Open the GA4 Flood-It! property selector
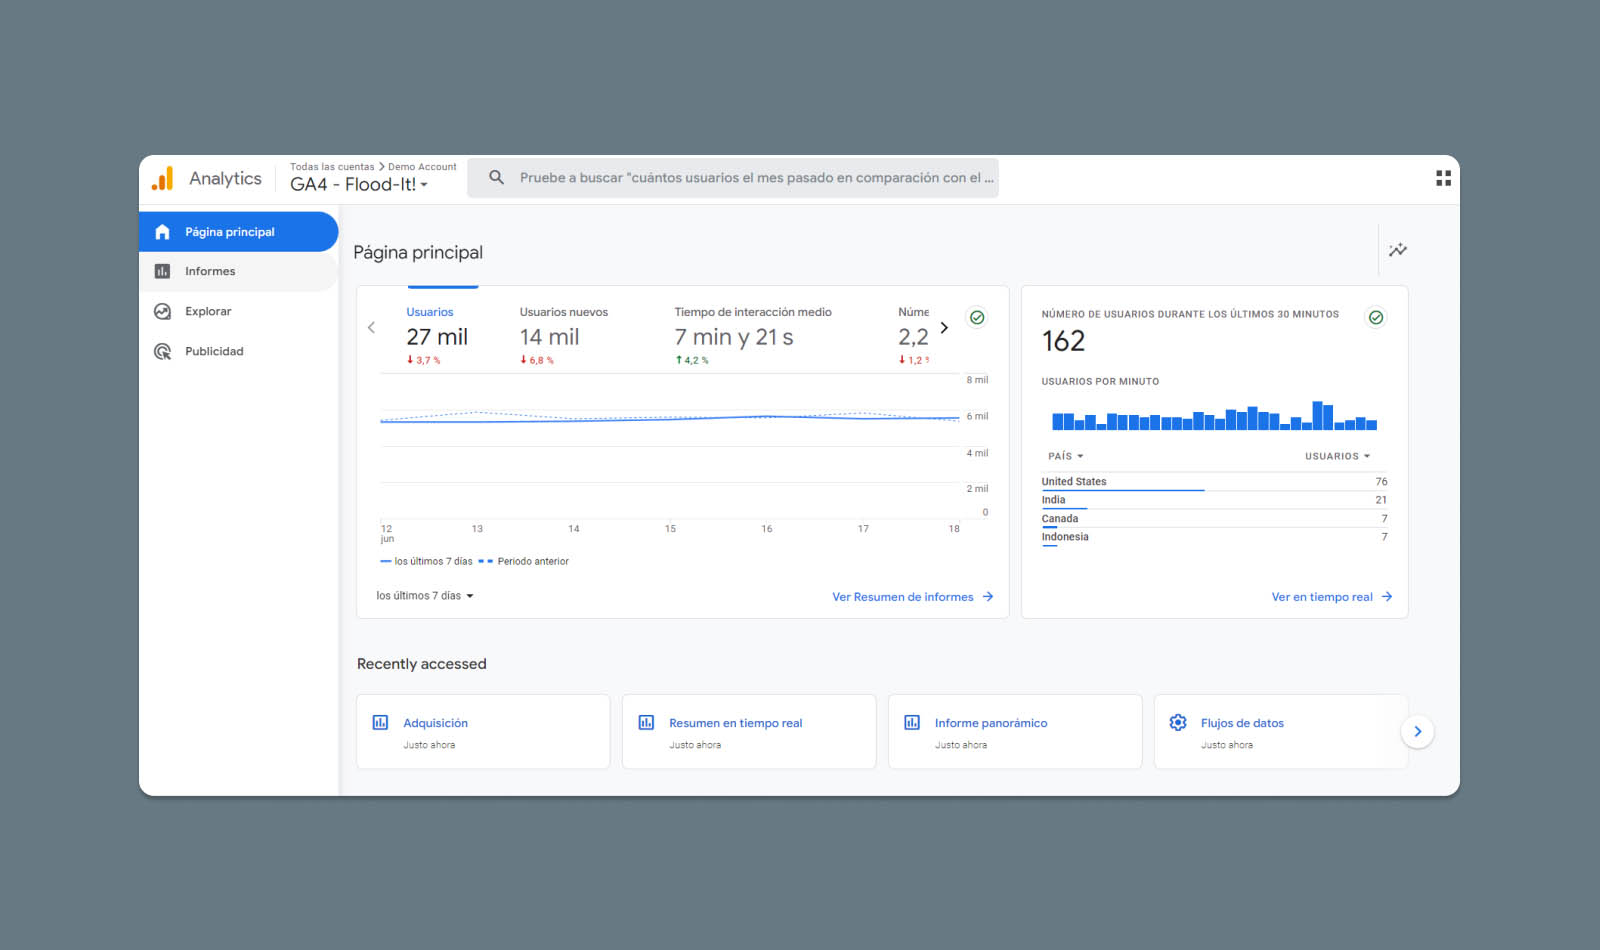 pos(359,185)
